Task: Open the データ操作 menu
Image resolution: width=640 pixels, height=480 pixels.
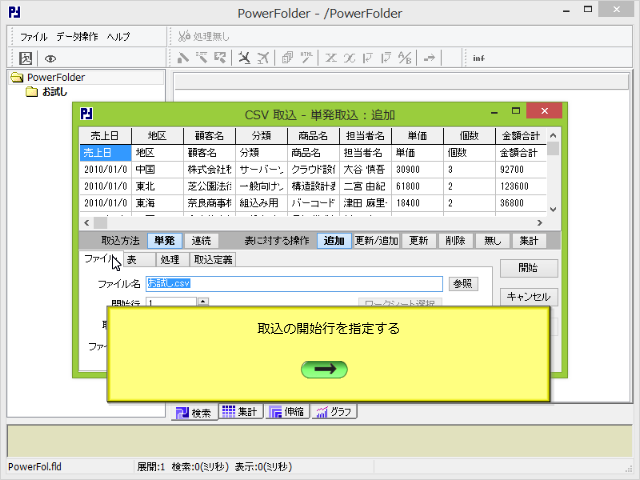Action: 77,37
